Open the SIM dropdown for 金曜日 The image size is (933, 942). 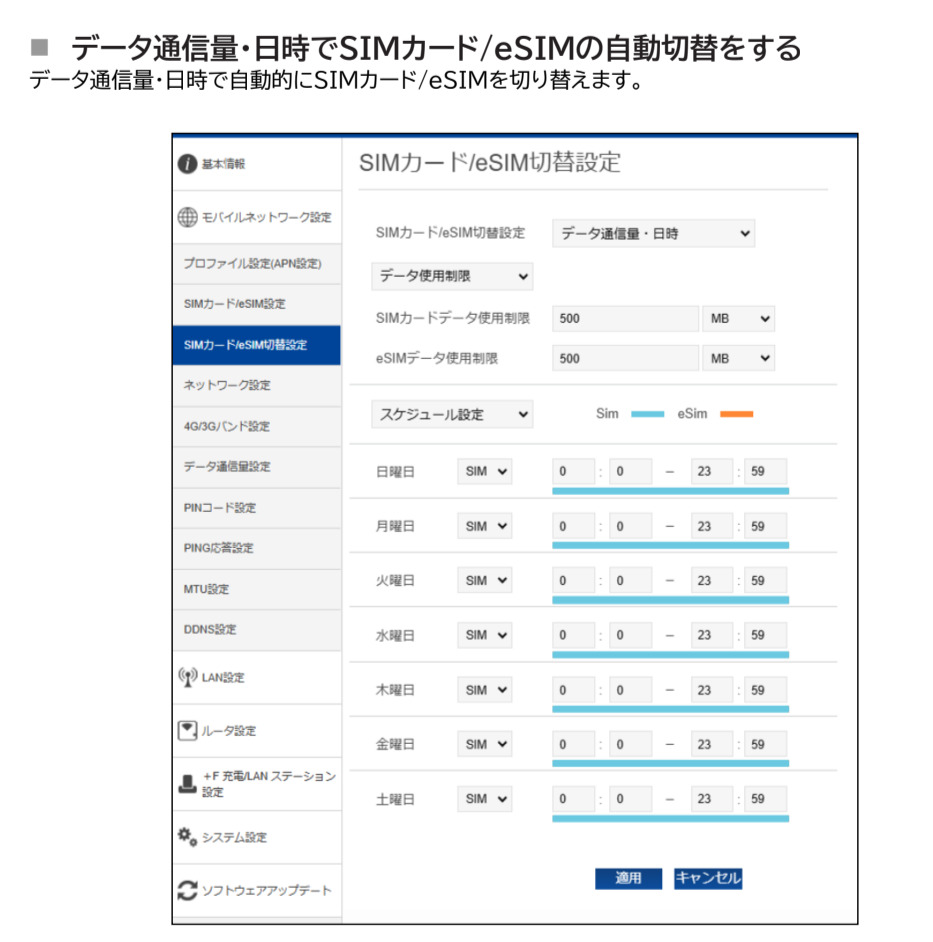click(484, 744)
